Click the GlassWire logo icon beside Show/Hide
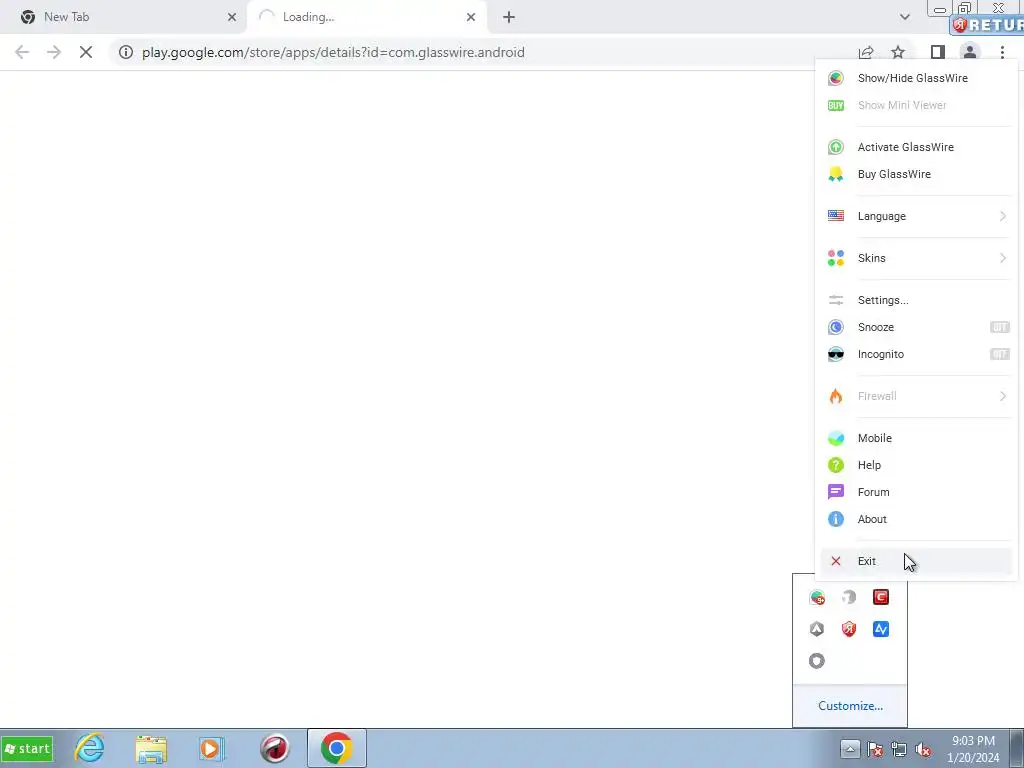 (835, 78)
